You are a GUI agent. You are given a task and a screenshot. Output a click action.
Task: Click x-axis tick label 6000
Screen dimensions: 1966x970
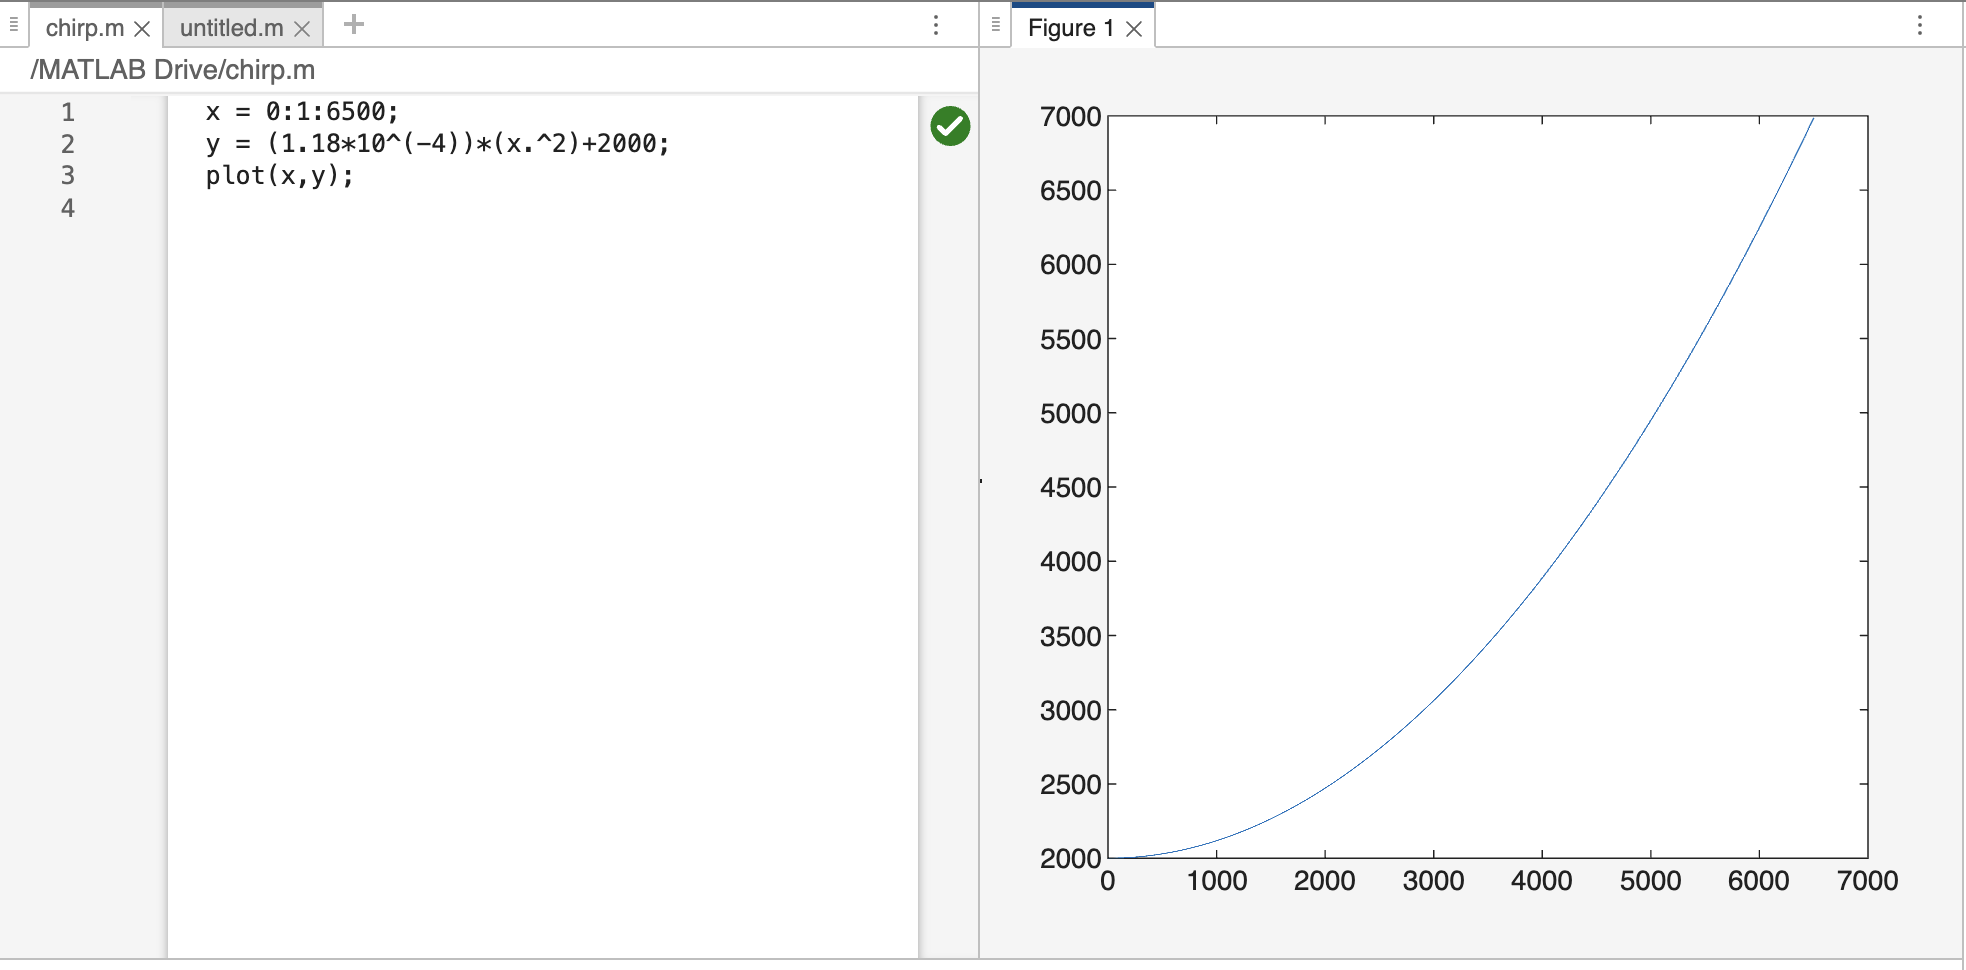click(x=1759, y=881)
